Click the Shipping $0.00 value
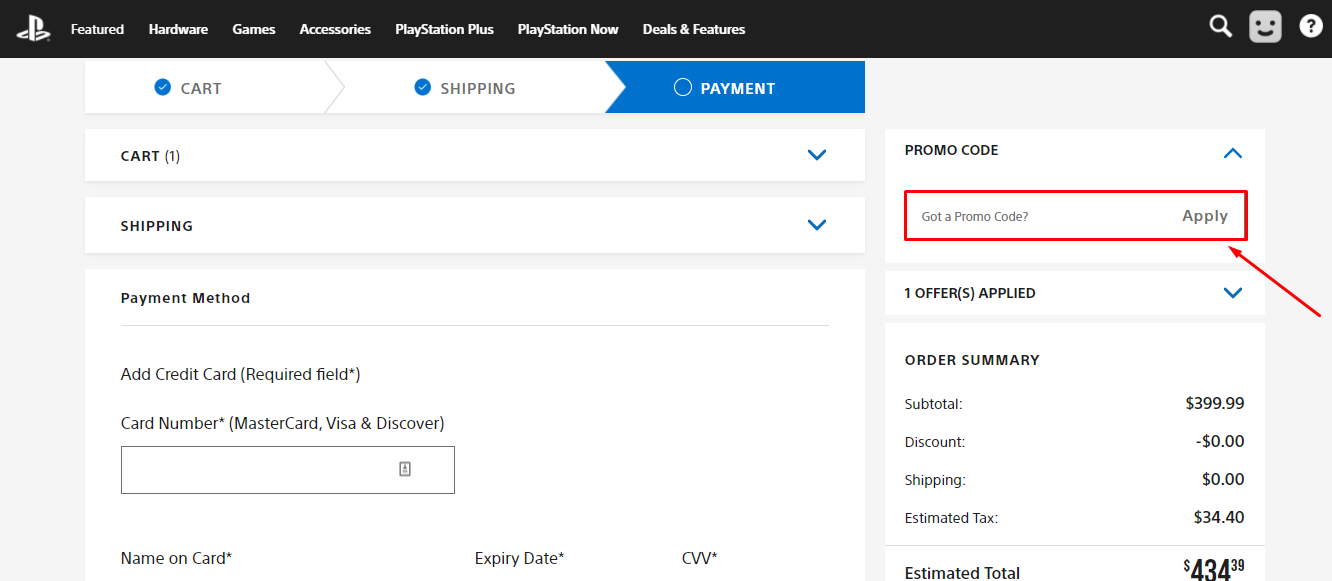 [1223, 479]
